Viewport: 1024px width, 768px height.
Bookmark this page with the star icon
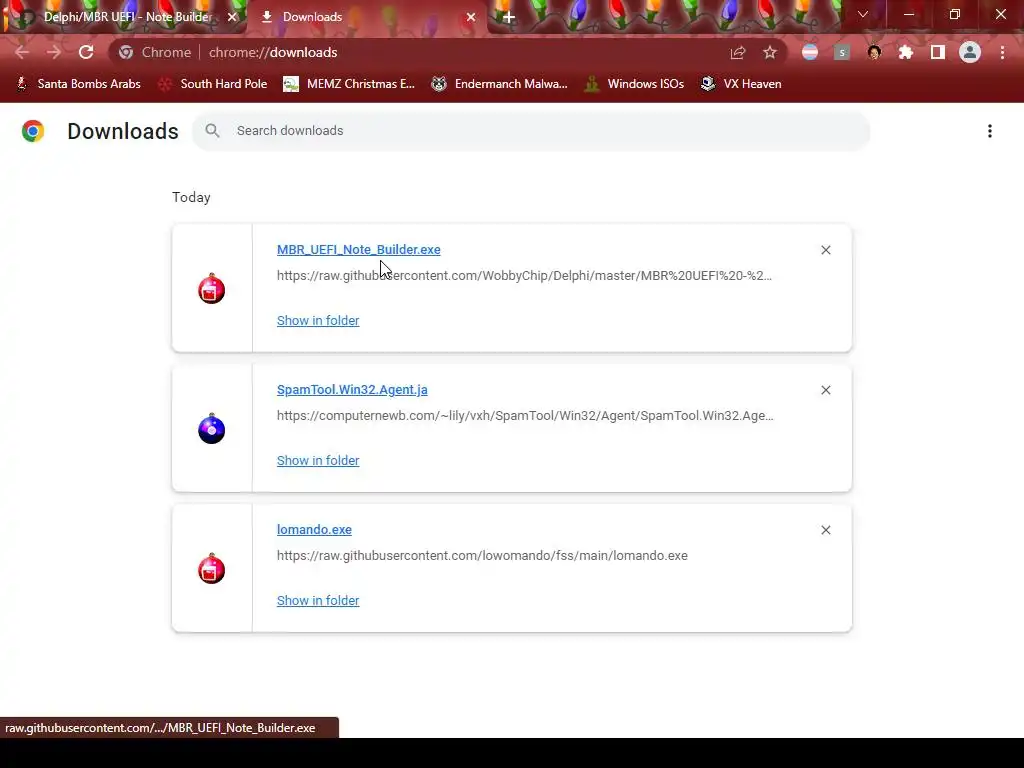[770, 52]
